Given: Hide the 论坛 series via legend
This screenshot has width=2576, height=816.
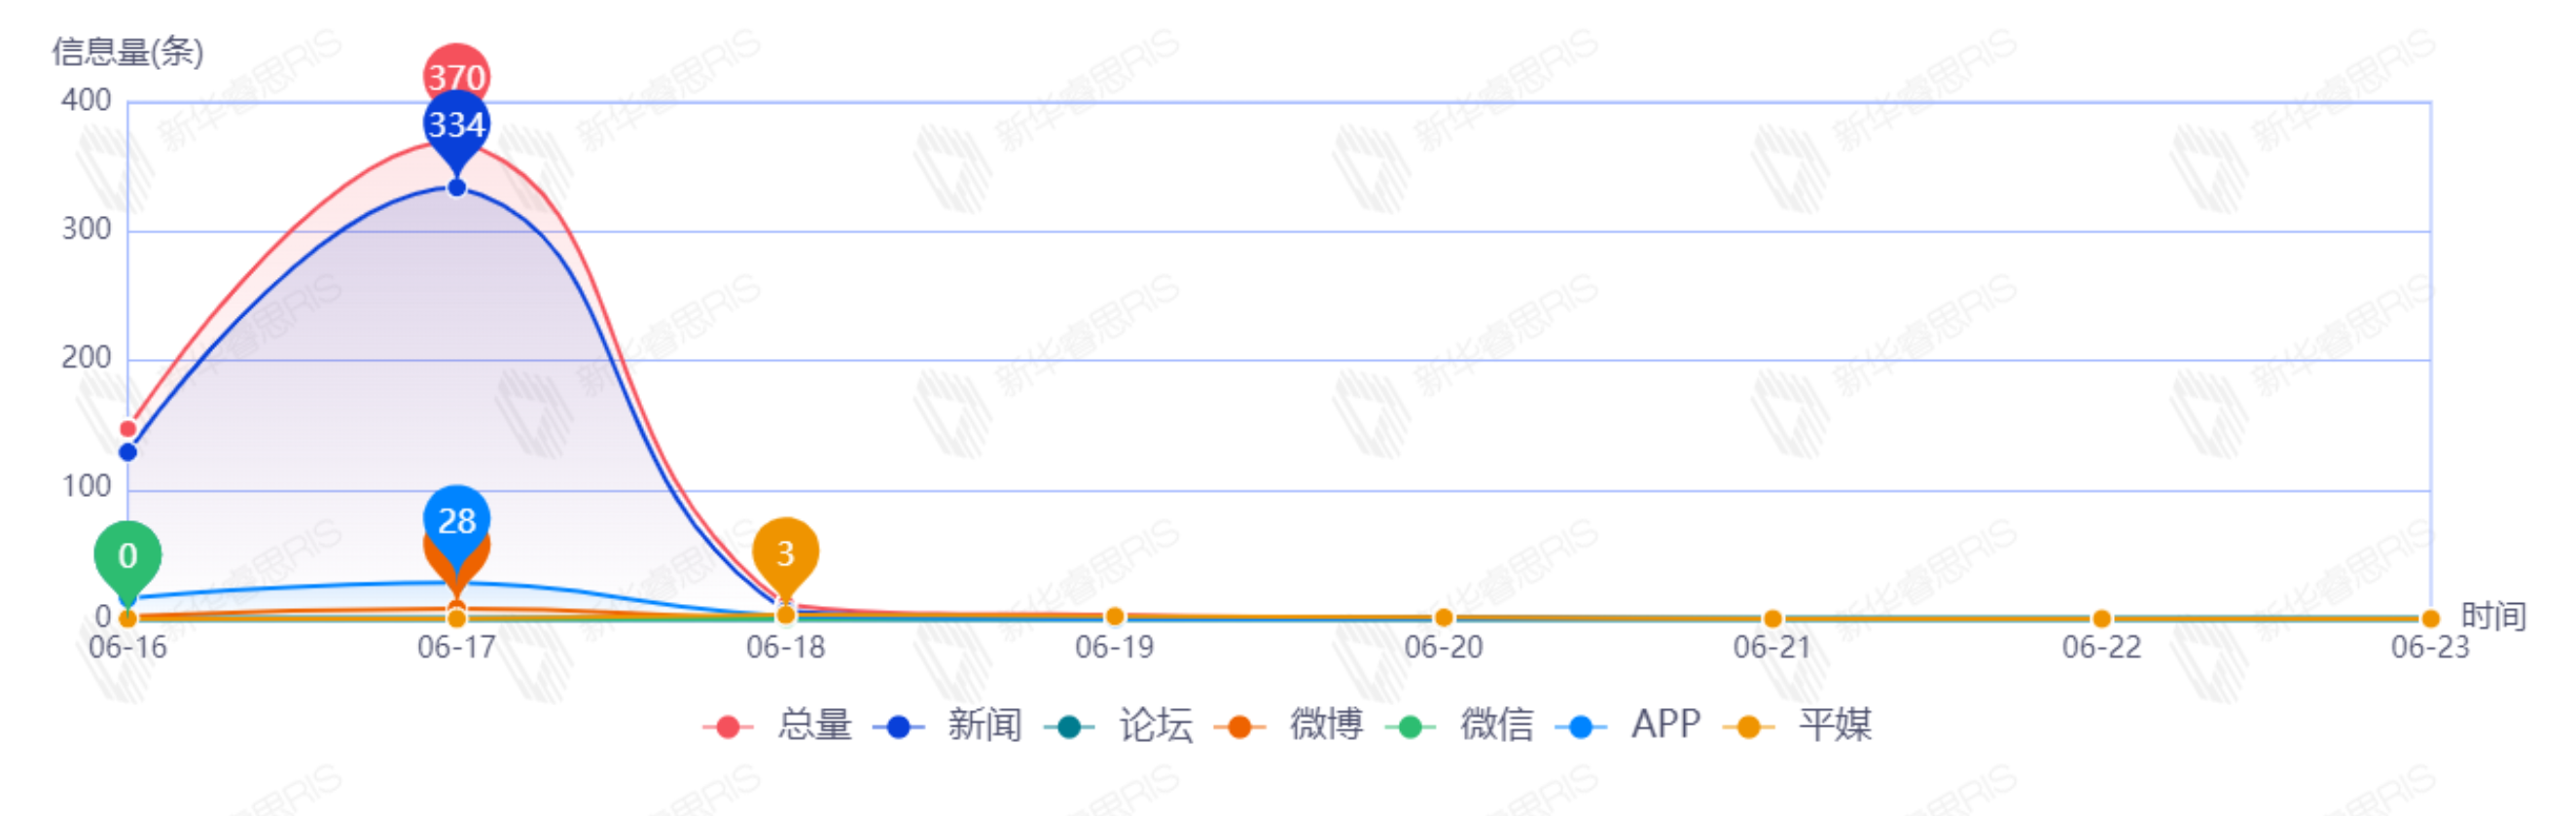Looking at the screenshot, I should (x=1118, y=725).
